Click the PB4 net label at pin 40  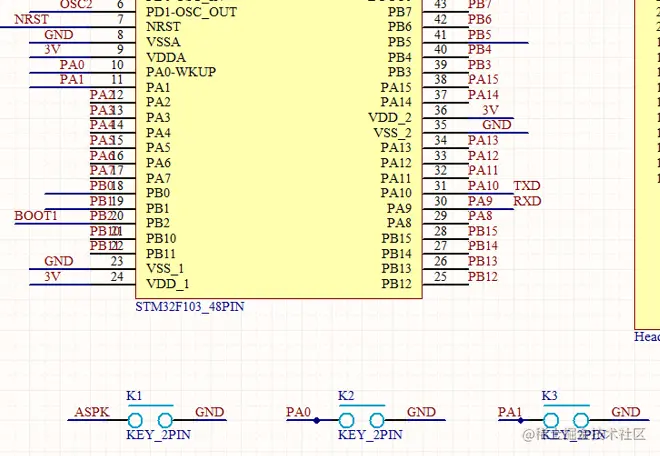click(480, 50)
